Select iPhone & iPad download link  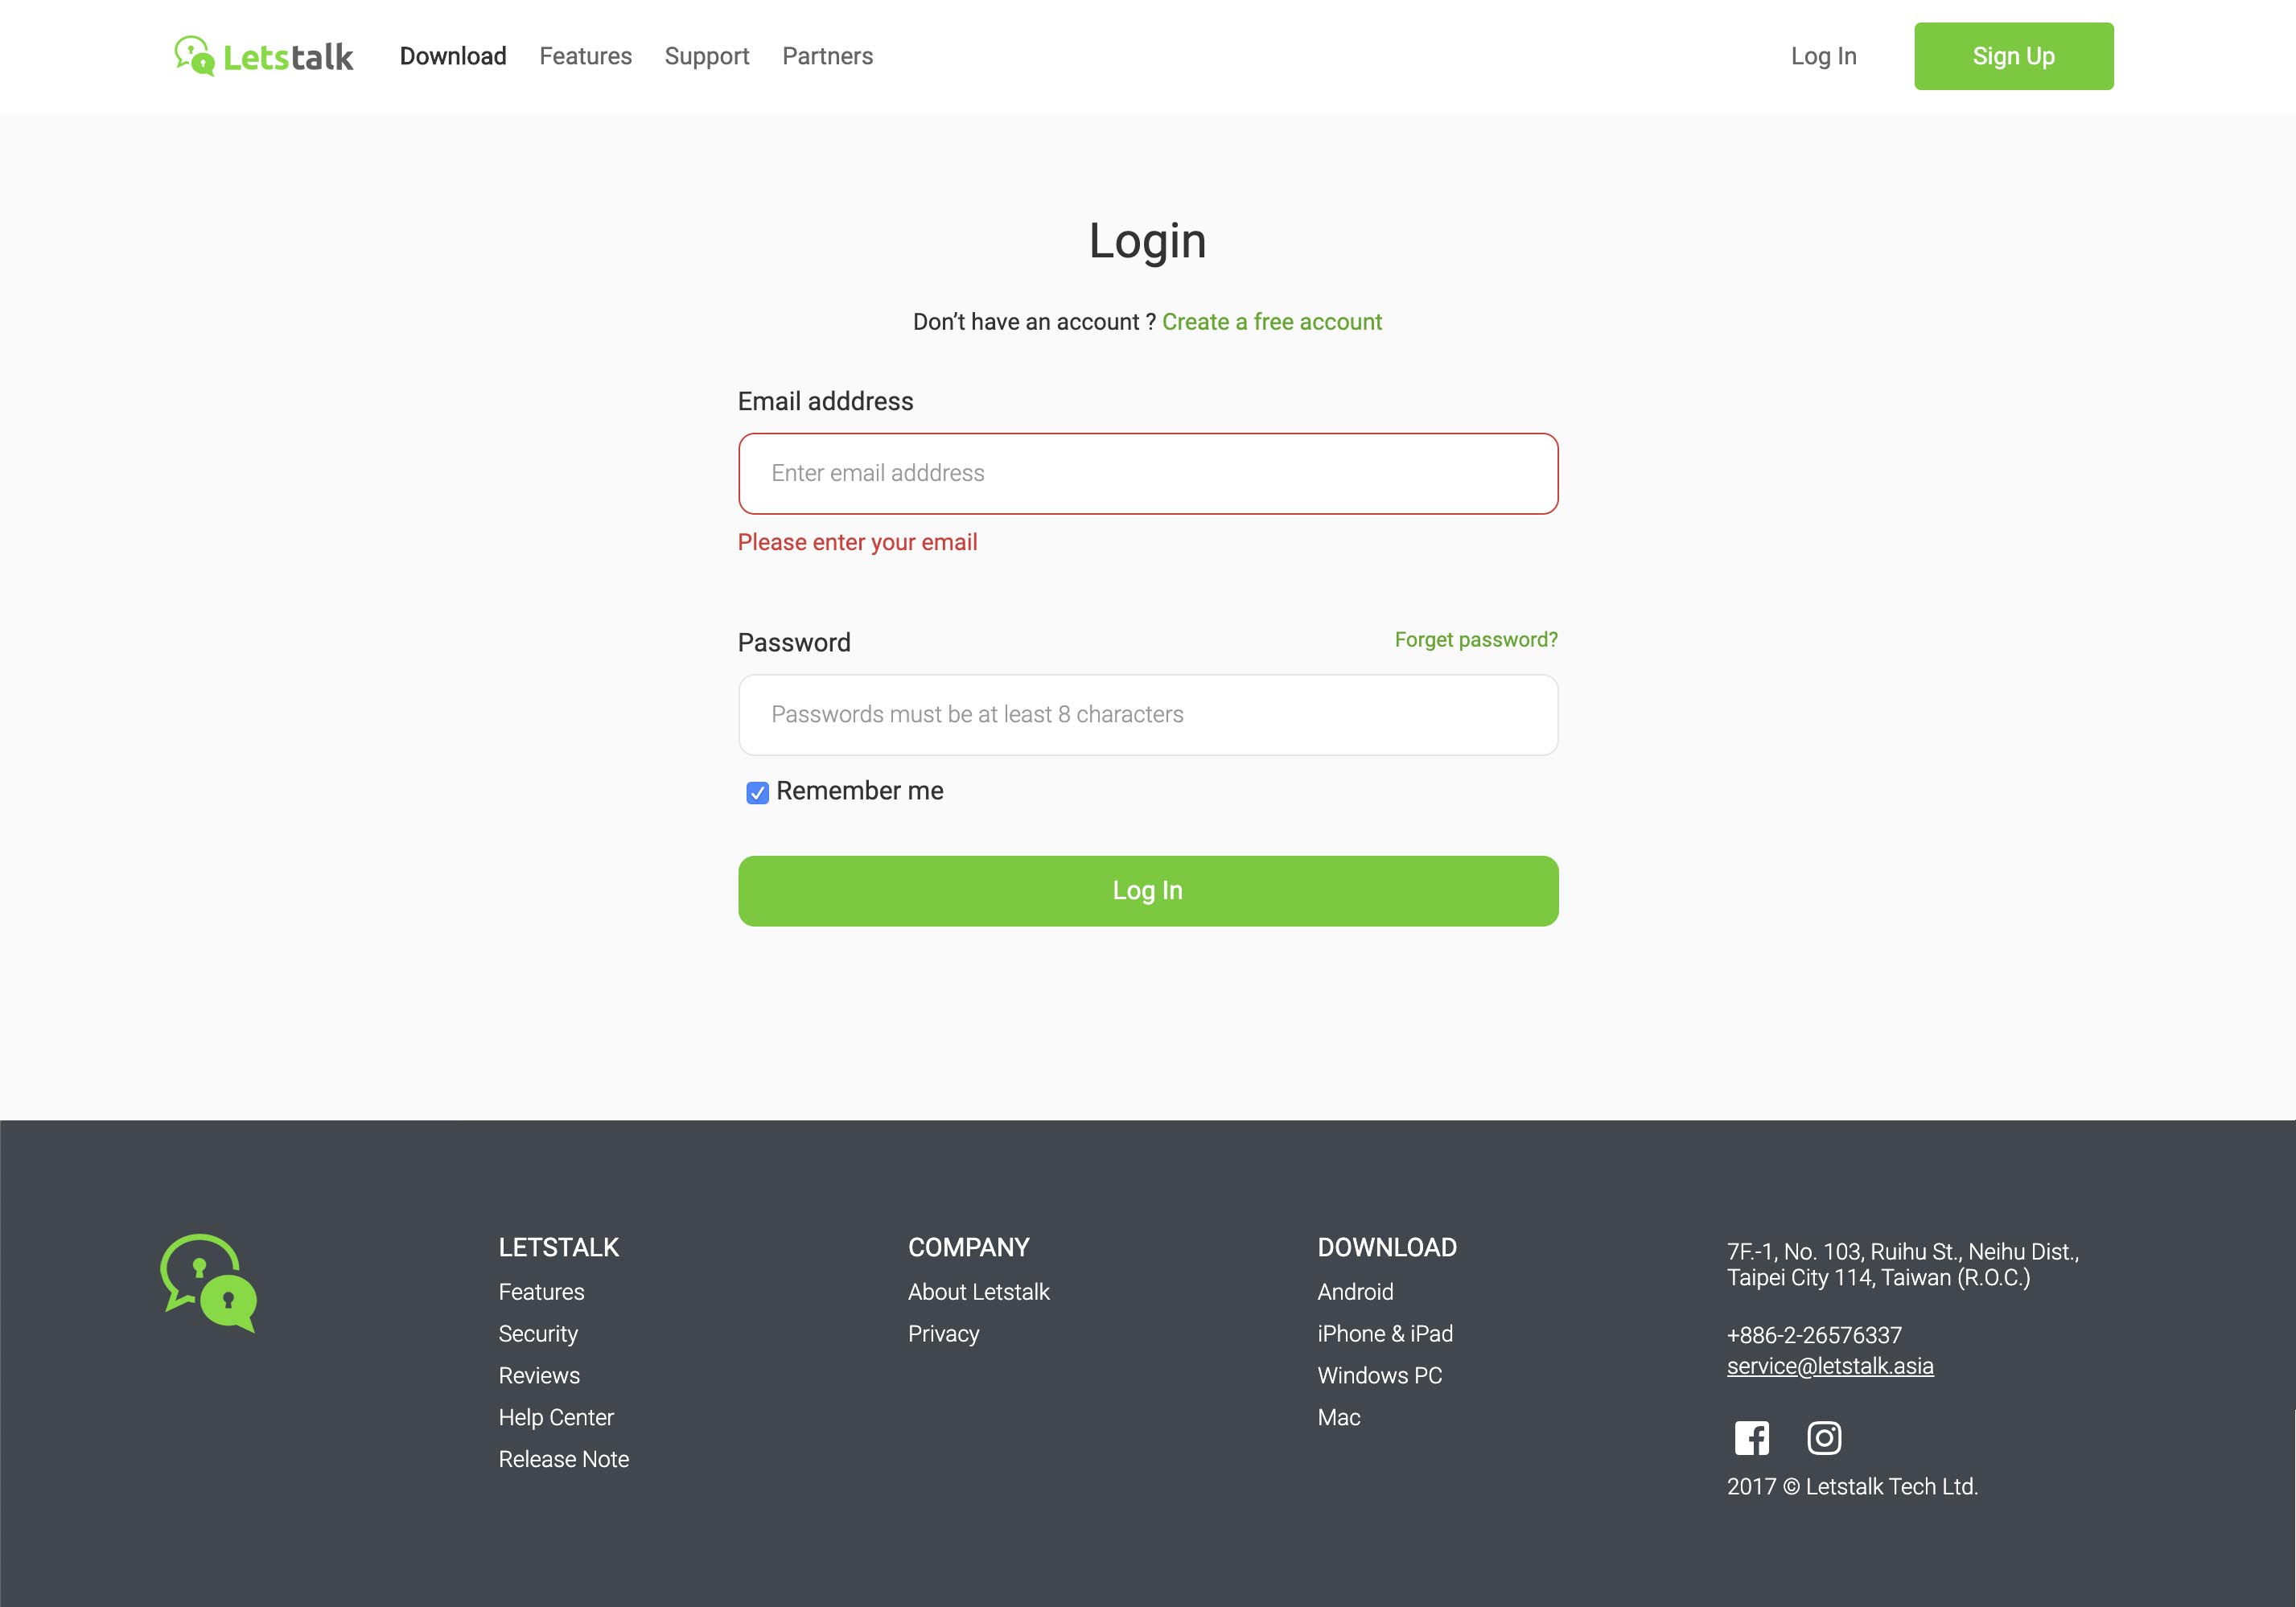click(x=1385, y=1334)
